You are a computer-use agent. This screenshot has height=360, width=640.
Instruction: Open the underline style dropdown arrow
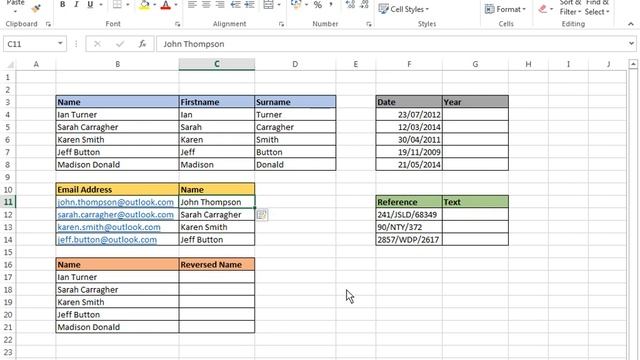pos(101,5)
